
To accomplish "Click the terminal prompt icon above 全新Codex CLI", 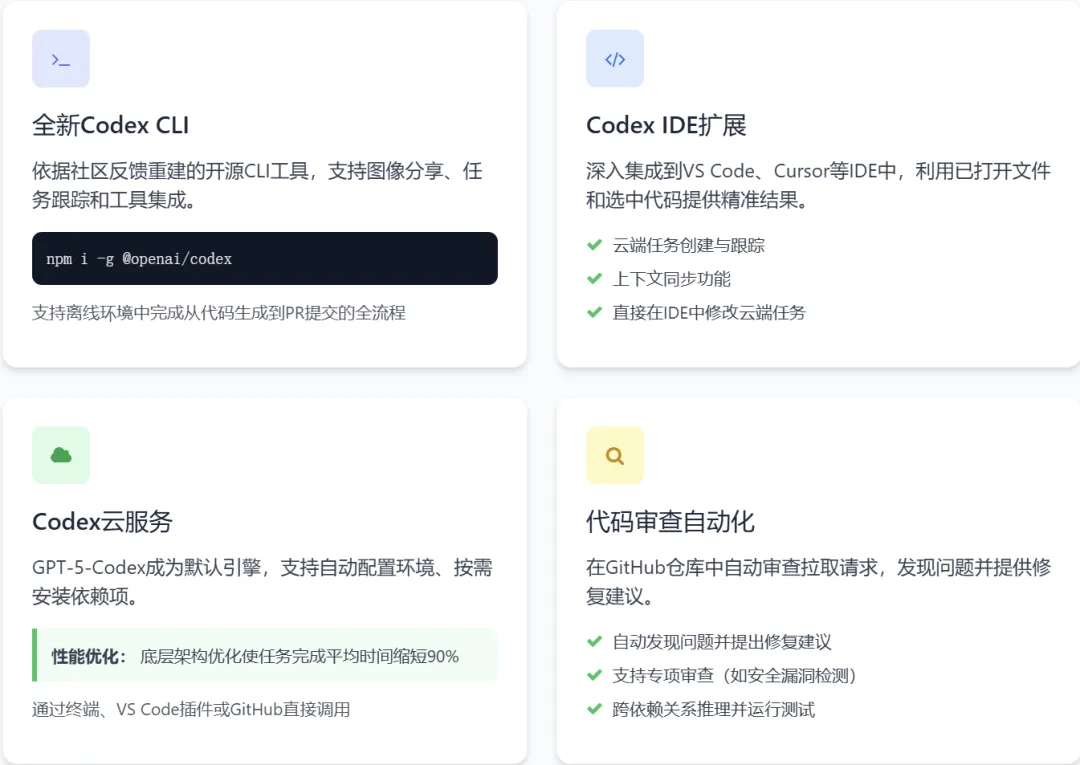I will pyautogui.click(x=61, y=59).
